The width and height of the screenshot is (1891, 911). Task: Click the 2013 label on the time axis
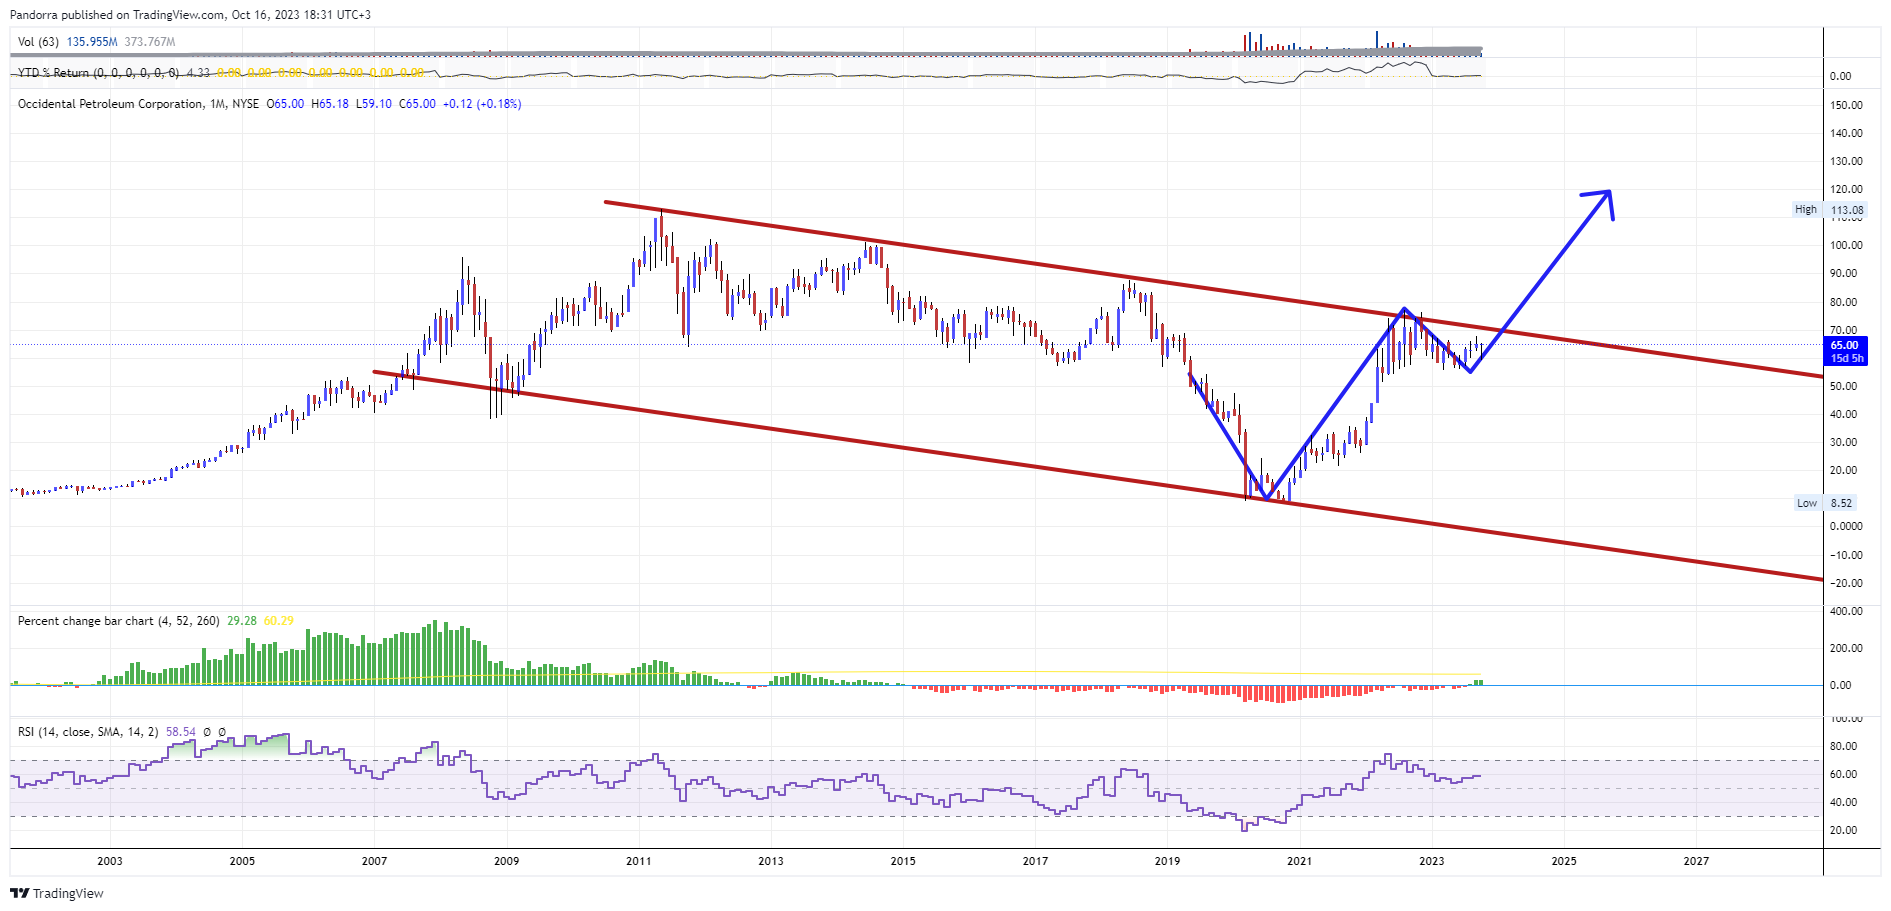tap(771, 861)
